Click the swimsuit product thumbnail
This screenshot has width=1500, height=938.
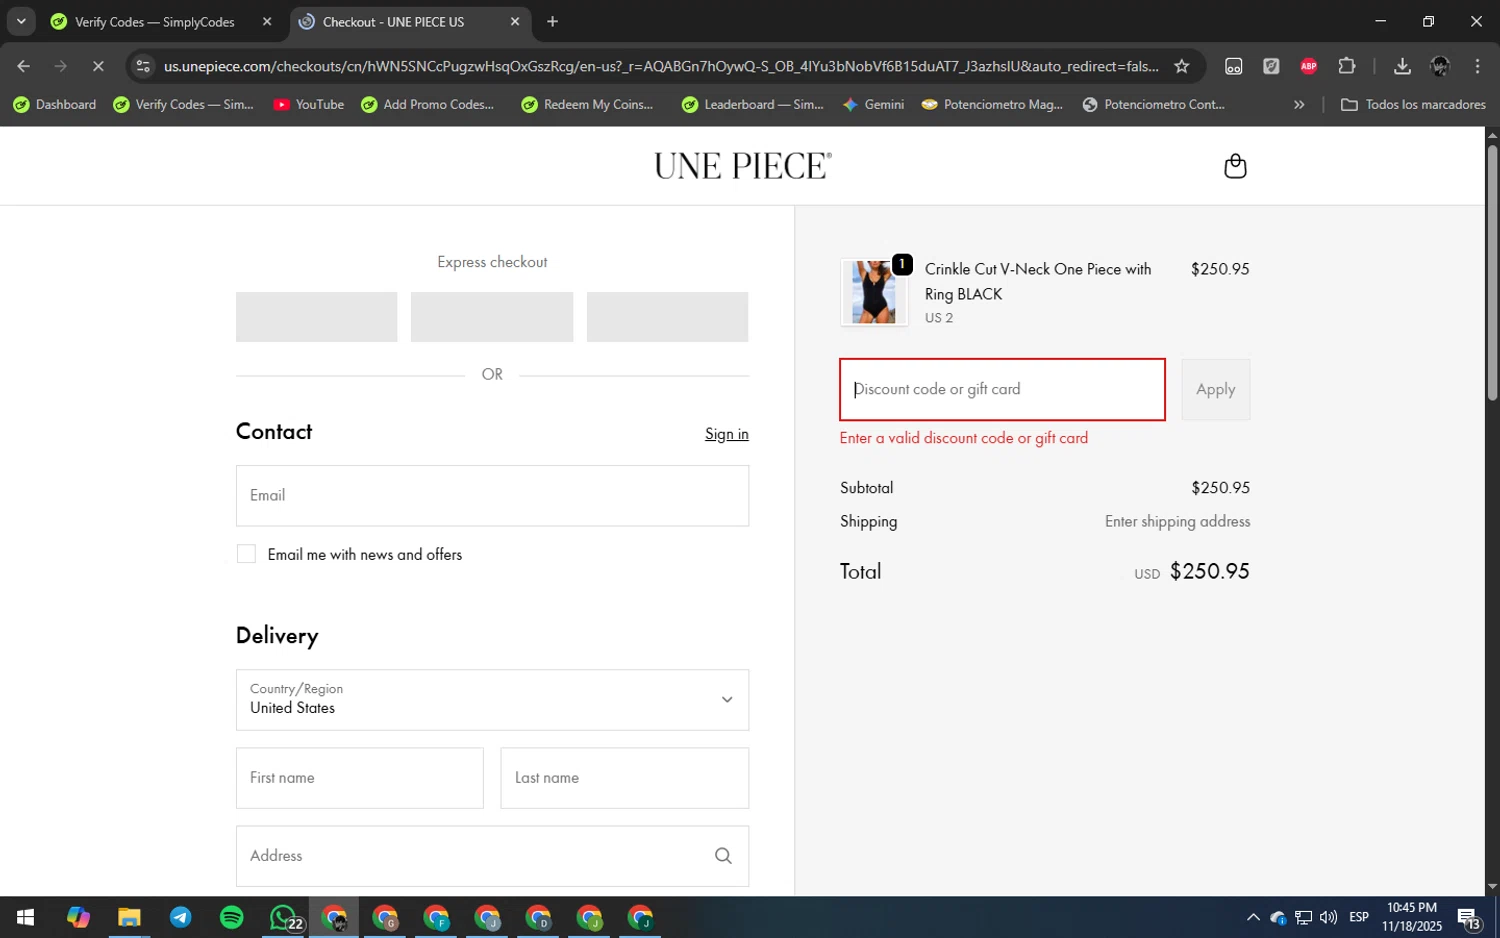tap(874, 292)
